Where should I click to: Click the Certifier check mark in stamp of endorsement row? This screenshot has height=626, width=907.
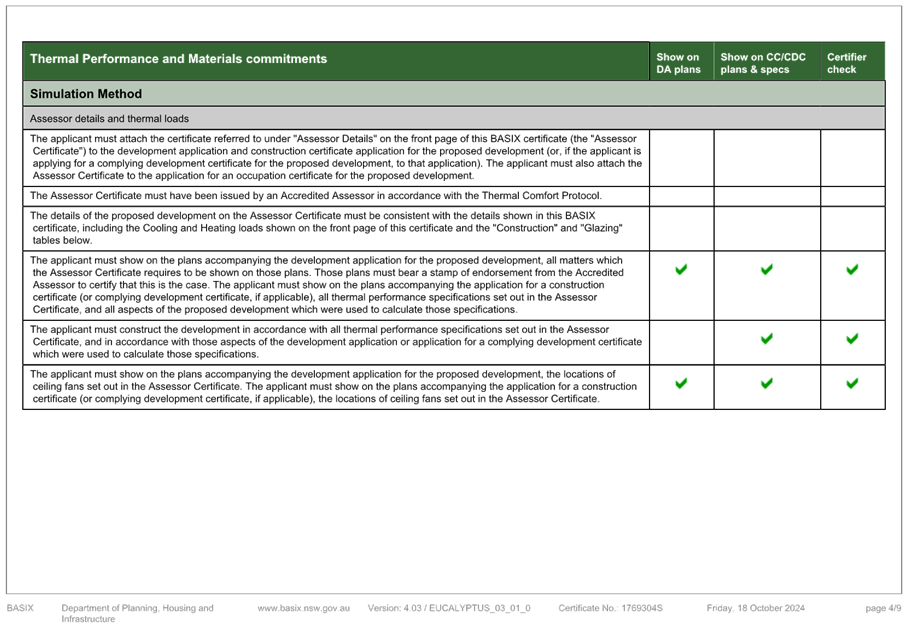pos(852,270)
